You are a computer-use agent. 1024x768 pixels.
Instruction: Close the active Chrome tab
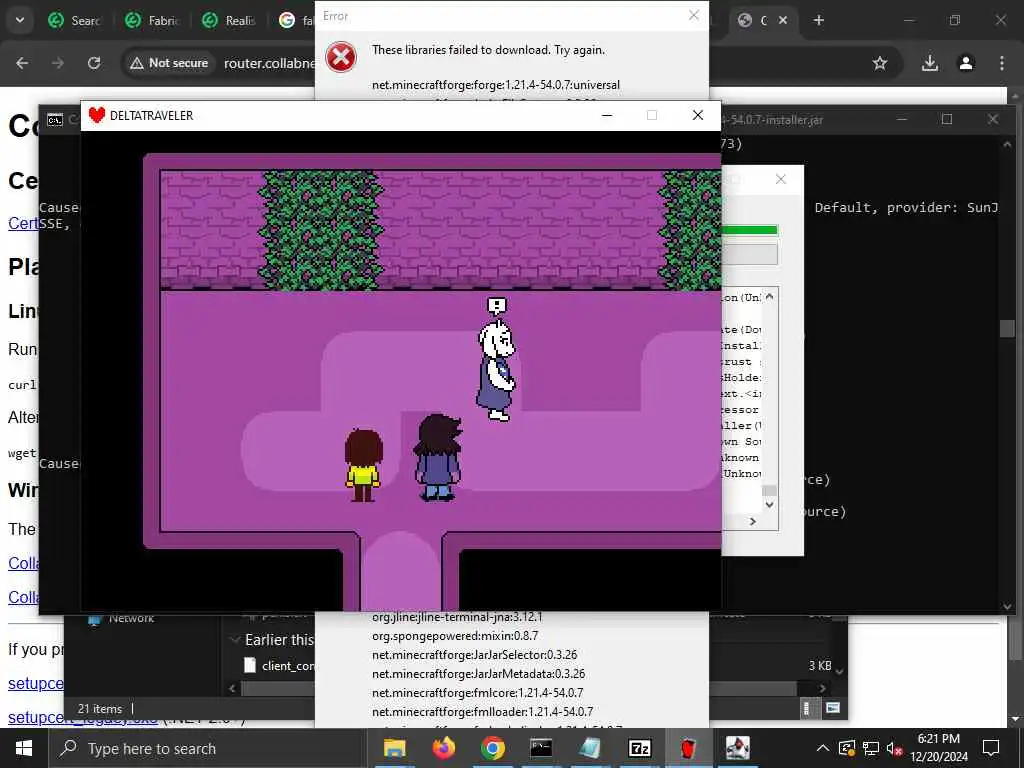pyautogui.click(x=783, y=20)
